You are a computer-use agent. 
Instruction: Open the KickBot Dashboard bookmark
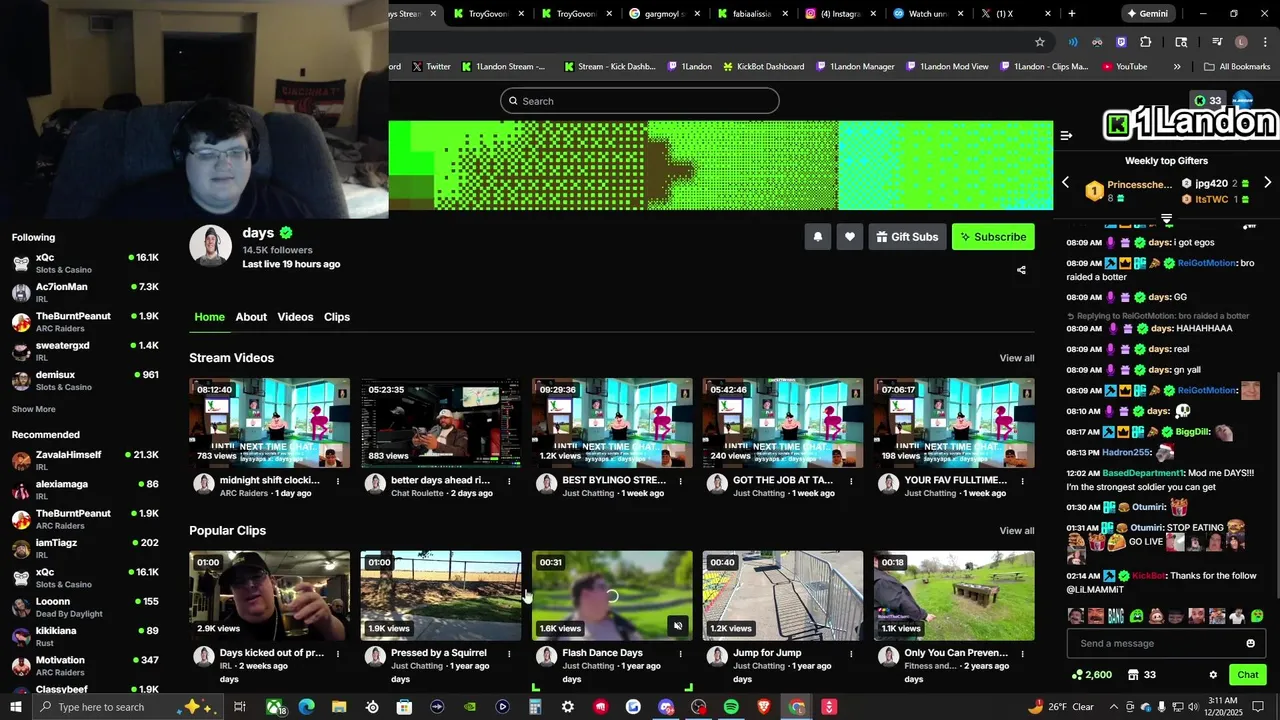pos(762,67)
